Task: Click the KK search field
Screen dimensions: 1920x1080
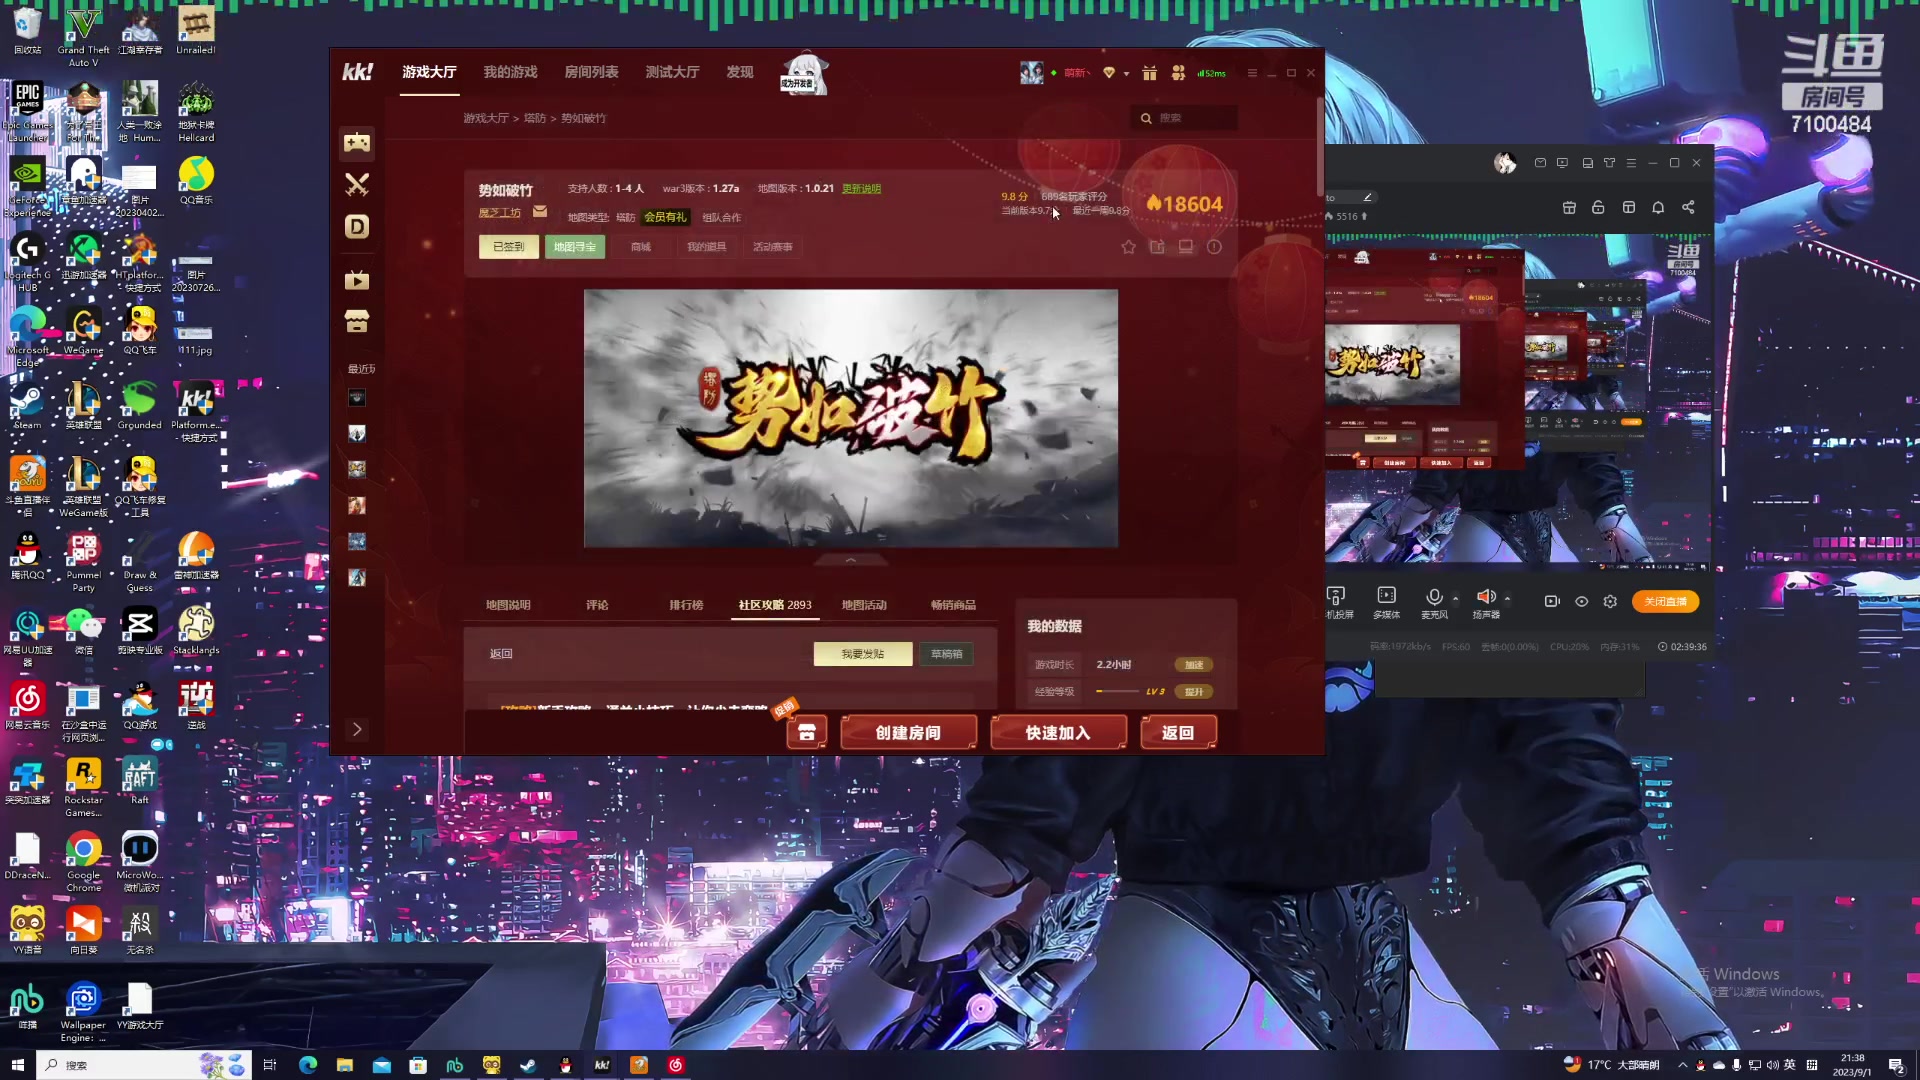Action: coord(1185,118)
